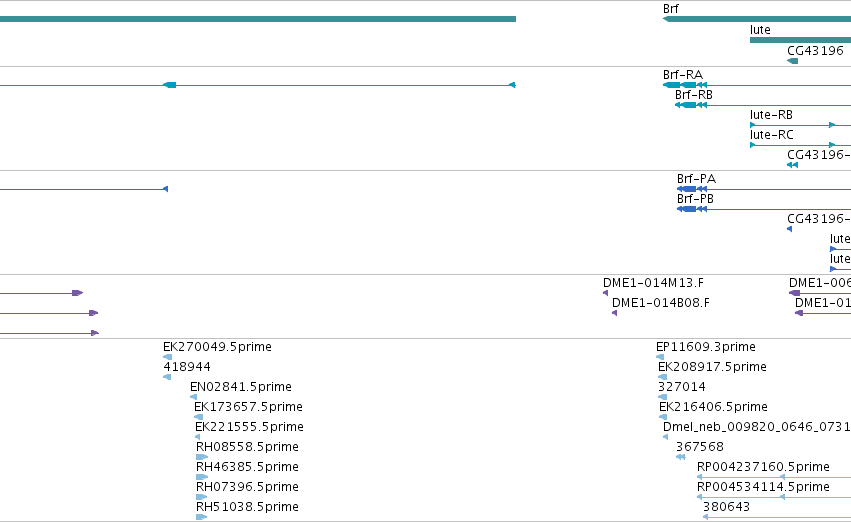Select the RH51038.5prime arrow glyph
Image resolution: width=851 pixels, height=522 pixels.
click(201, 517)
